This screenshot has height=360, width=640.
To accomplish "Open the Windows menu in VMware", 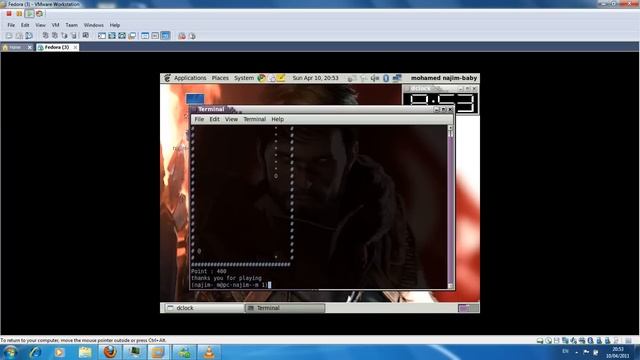I will pos(93,25).
